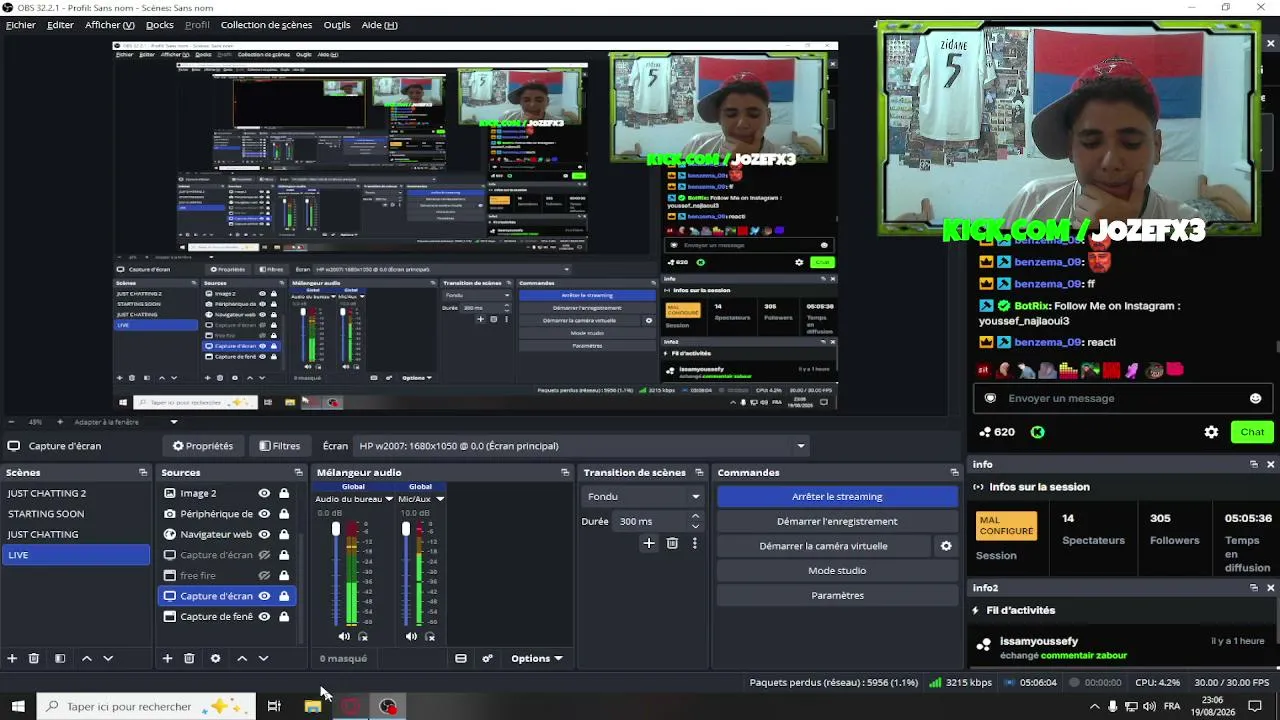This screenshot has height=720, width=1280.
Task: Open virtual camera settings gear
Action: [x=946, y=546]
